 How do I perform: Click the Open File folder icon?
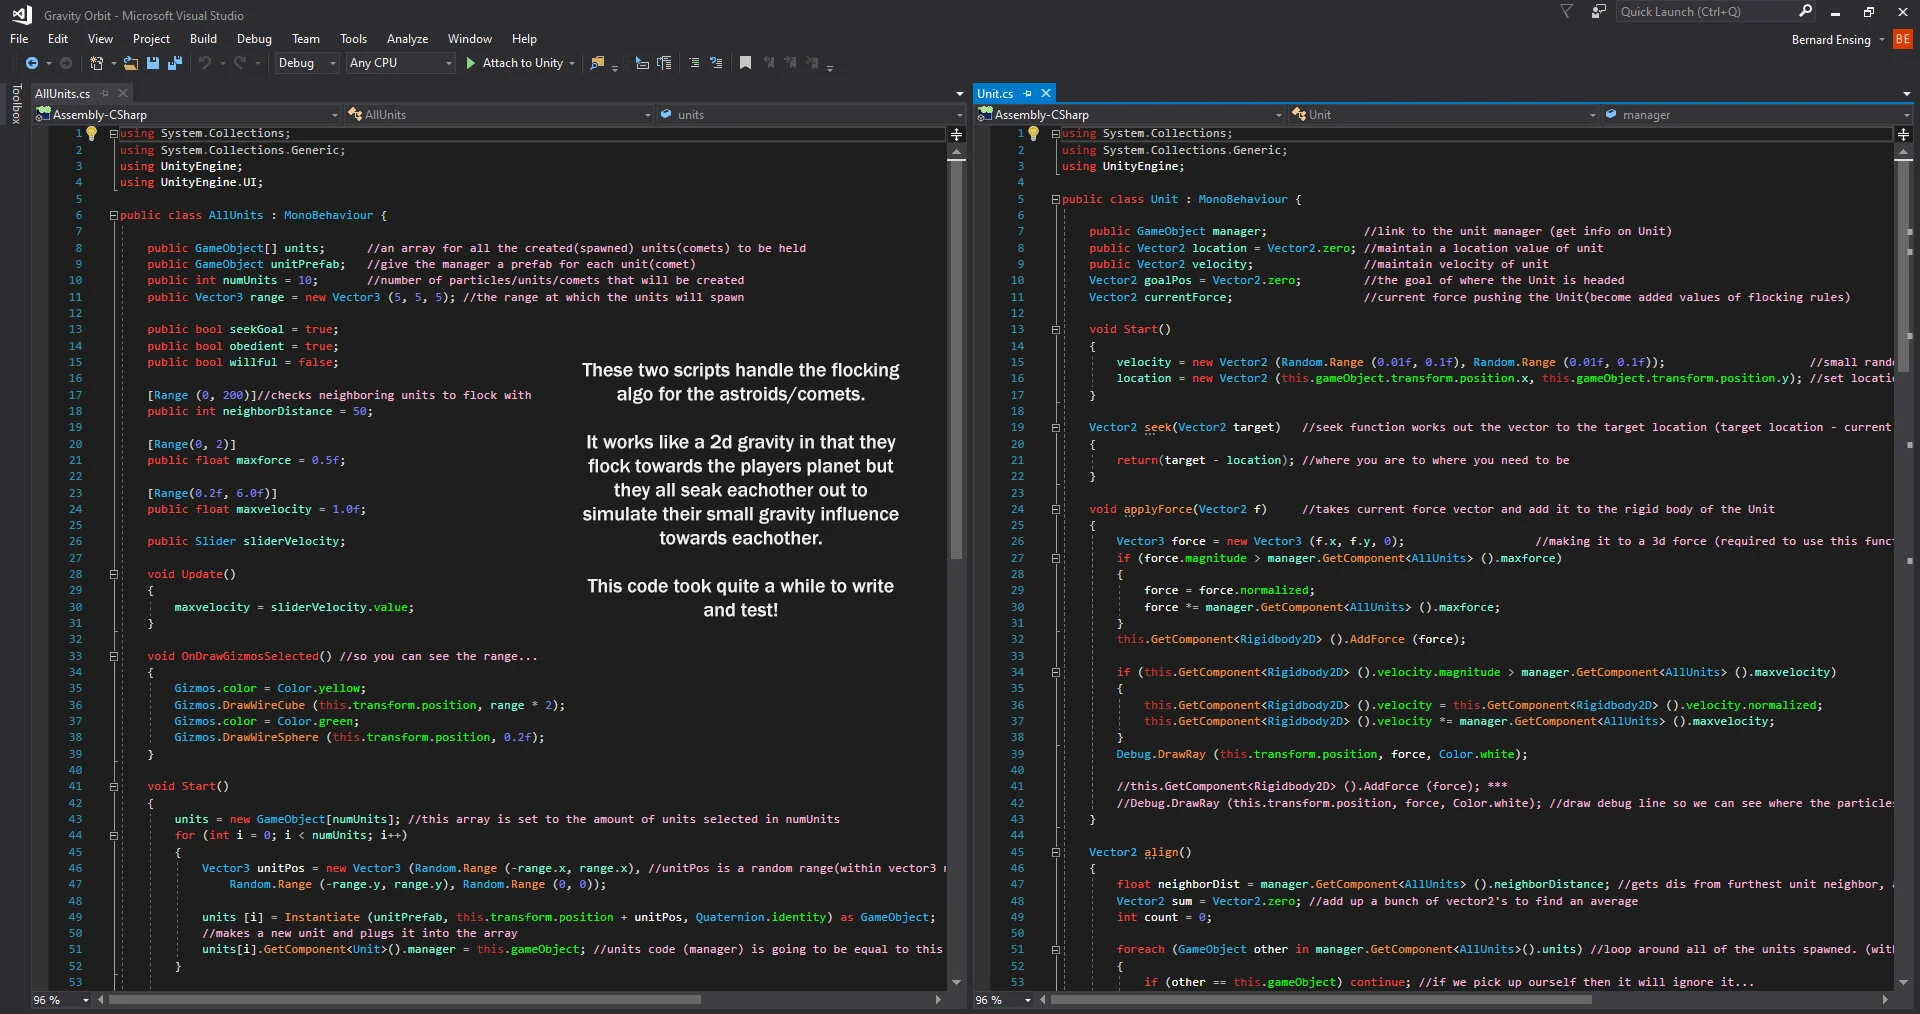[x=130, y=62]
